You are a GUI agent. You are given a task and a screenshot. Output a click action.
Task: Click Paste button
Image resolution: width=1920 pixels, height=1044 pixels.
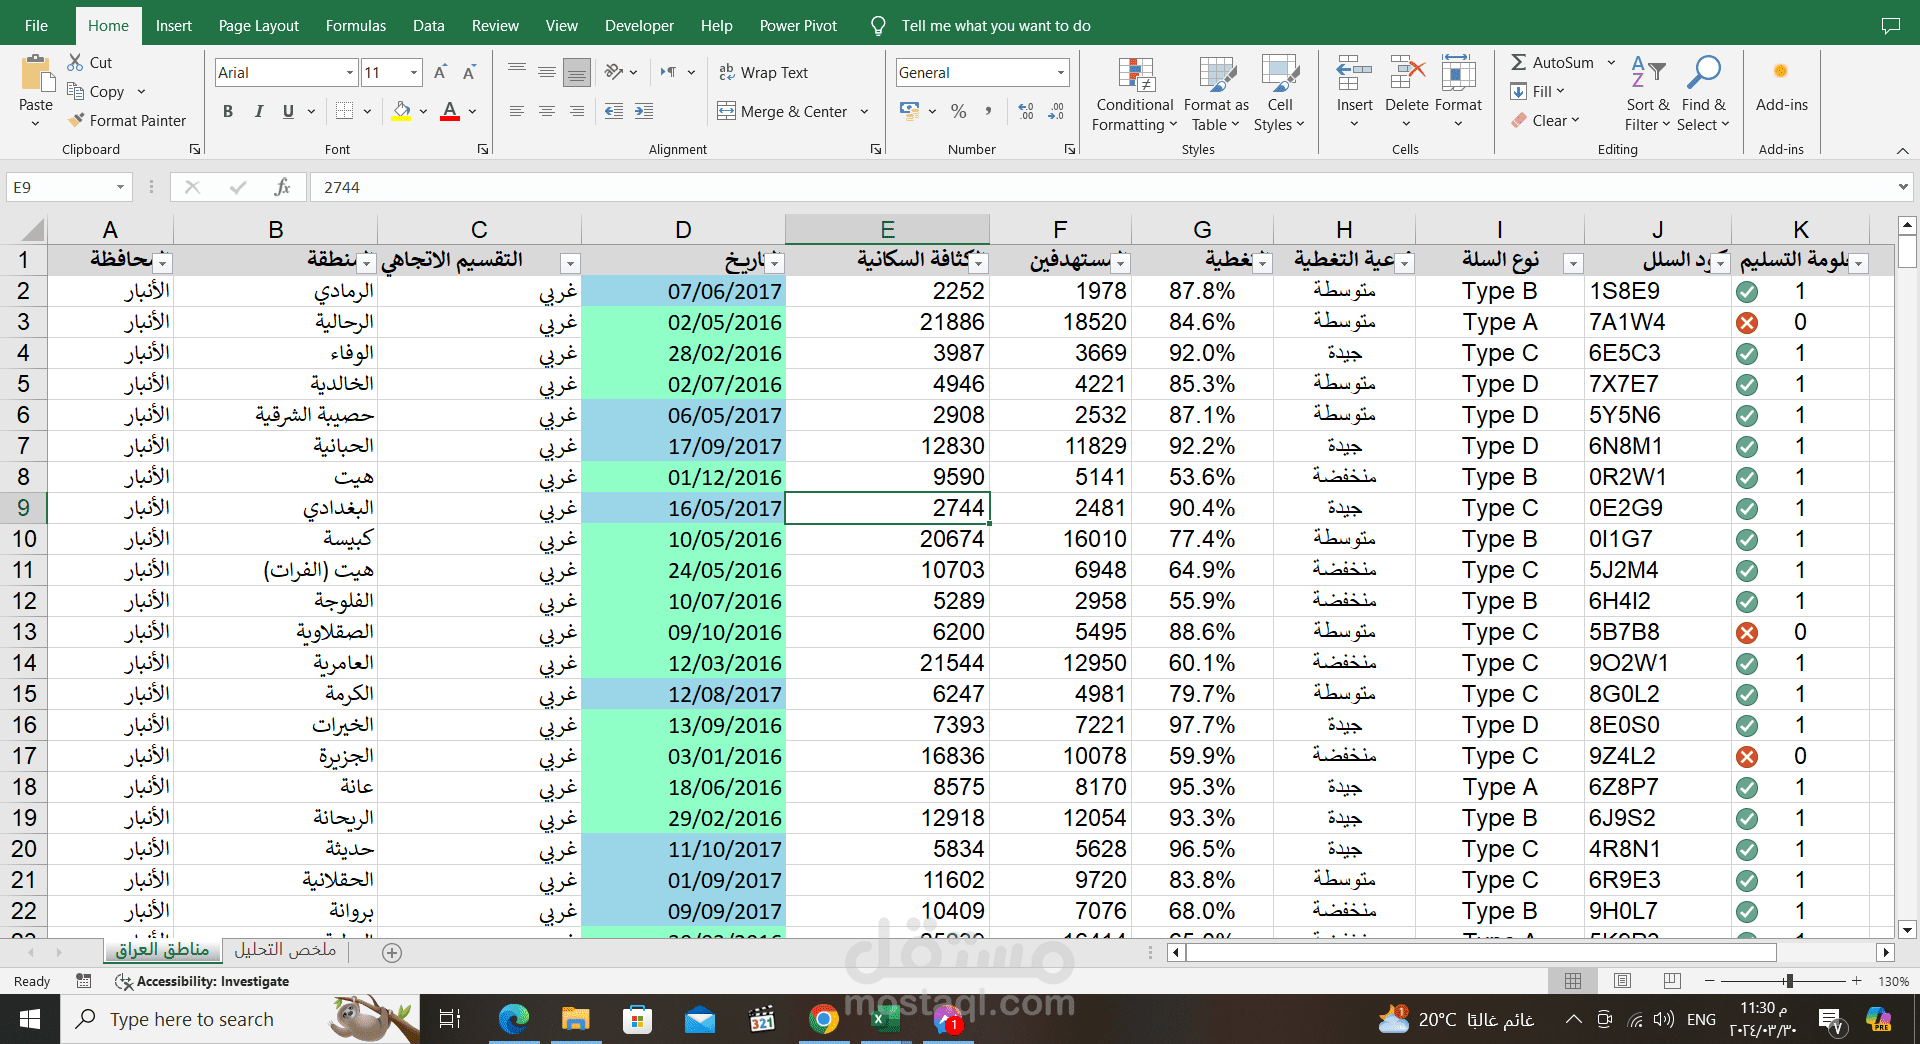[x=36, y=90]
